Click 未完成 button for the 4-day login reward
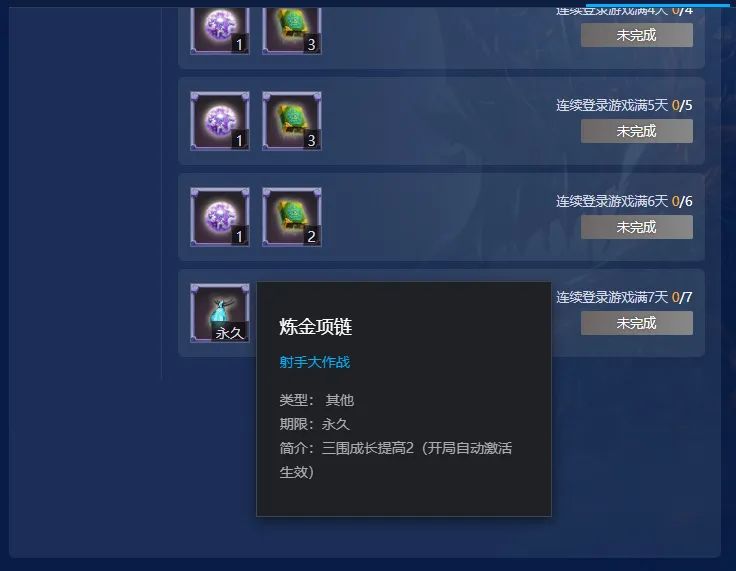Image resolution: width=736 pixels, height=571 pixels. [636, 35]
